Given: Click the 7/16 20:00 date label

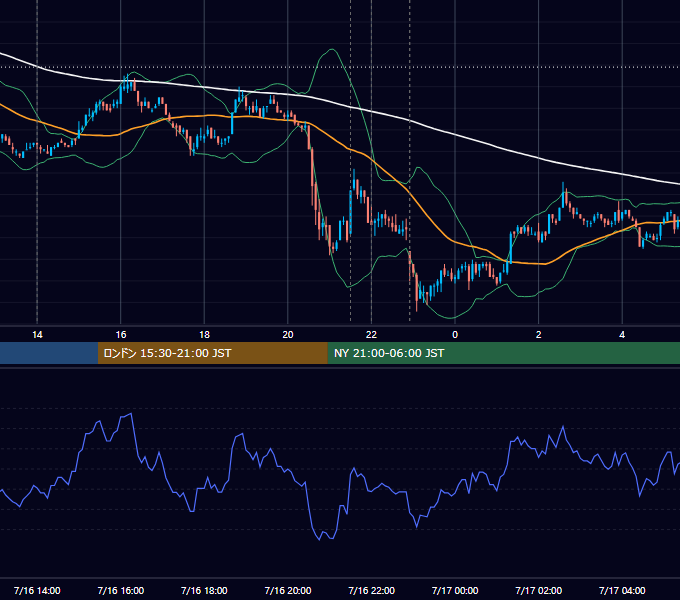Looking at the screenshot, I should tap(288, 590).
